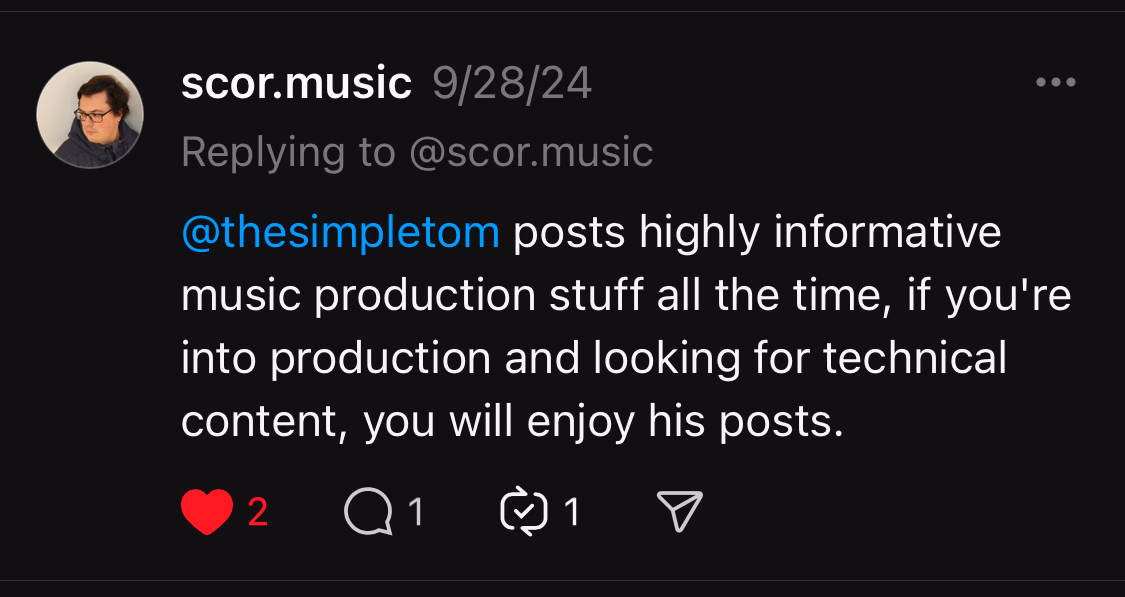Click the red like count 2
The height and width of the screenshot is (597, 1125).
pos(258,513)
